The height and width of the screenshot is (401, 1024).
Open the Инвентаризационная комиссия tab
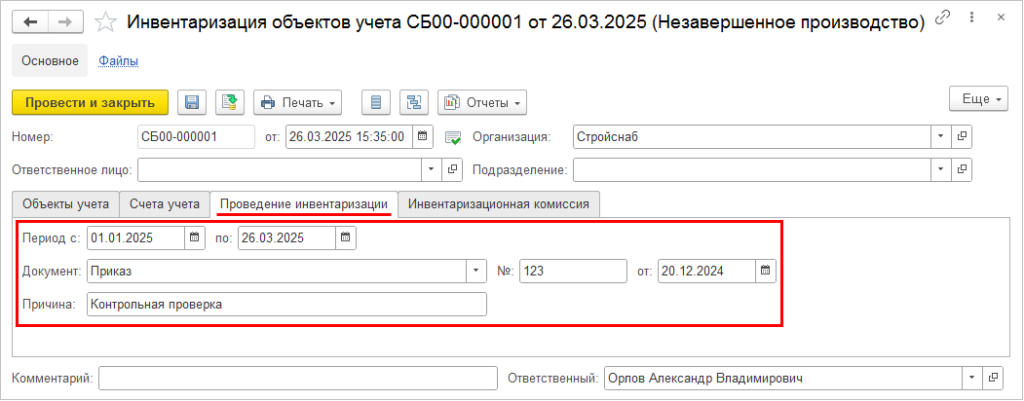(498, 204)
